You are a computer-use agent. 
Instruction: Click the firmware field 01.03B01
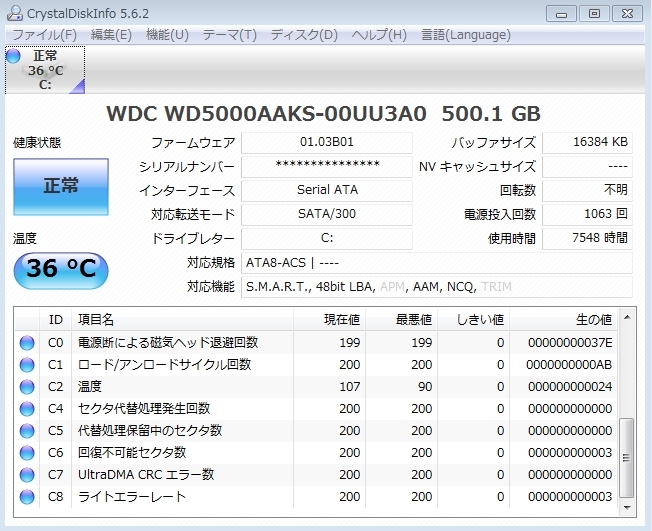327,143
